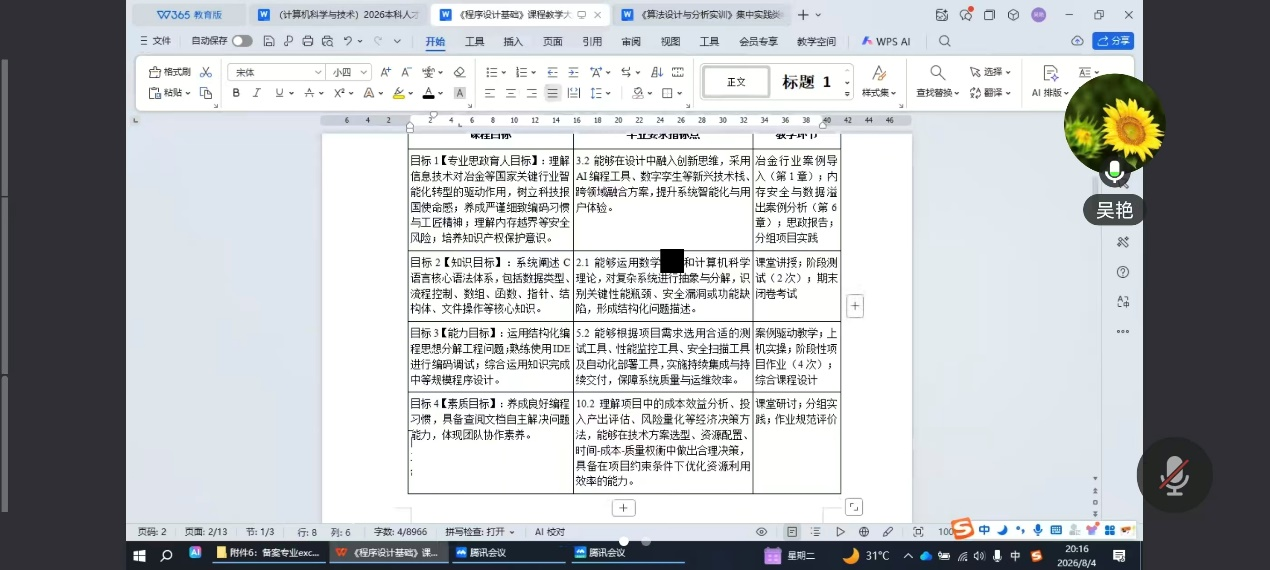Apply the 标题 1 heading style
1270x570 pixels.
pos(806,82)
